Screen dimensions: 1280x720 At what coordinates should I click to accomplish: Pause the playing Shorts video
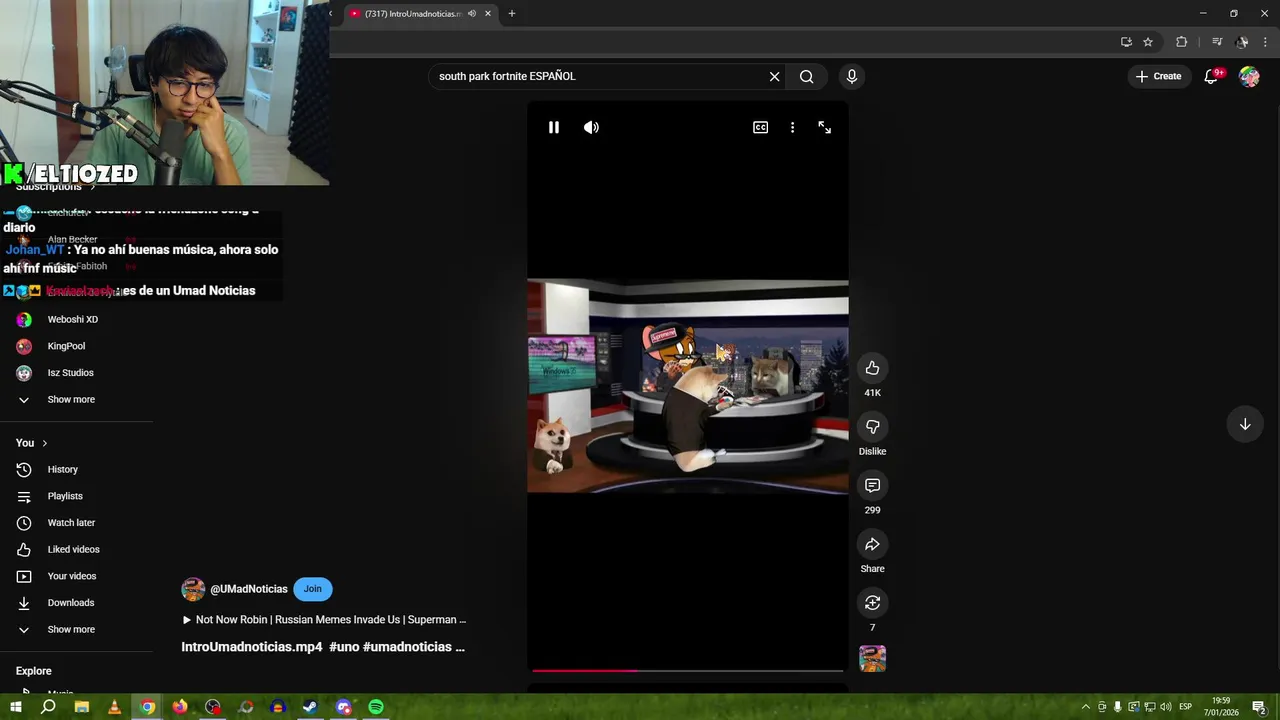click(553, 127)
